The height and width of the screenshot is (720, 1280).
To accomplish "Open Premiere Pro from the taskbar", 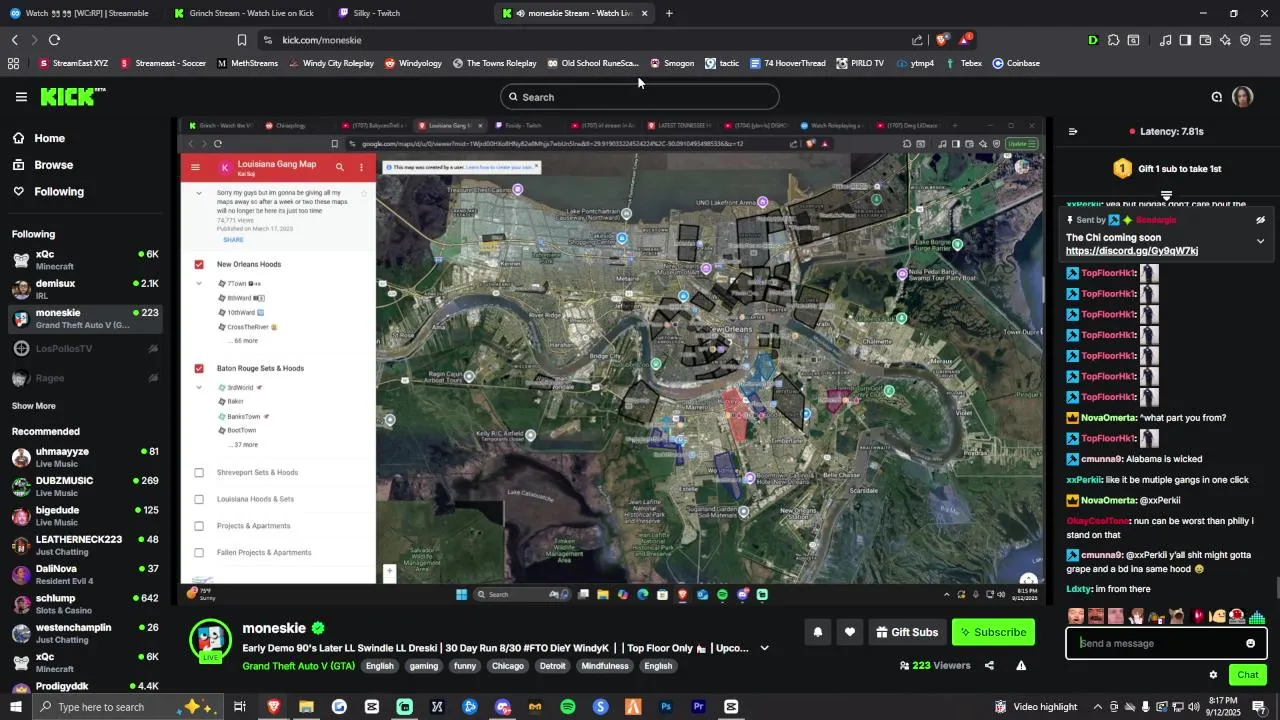I will pyautogui.click(x=699, y=707).
